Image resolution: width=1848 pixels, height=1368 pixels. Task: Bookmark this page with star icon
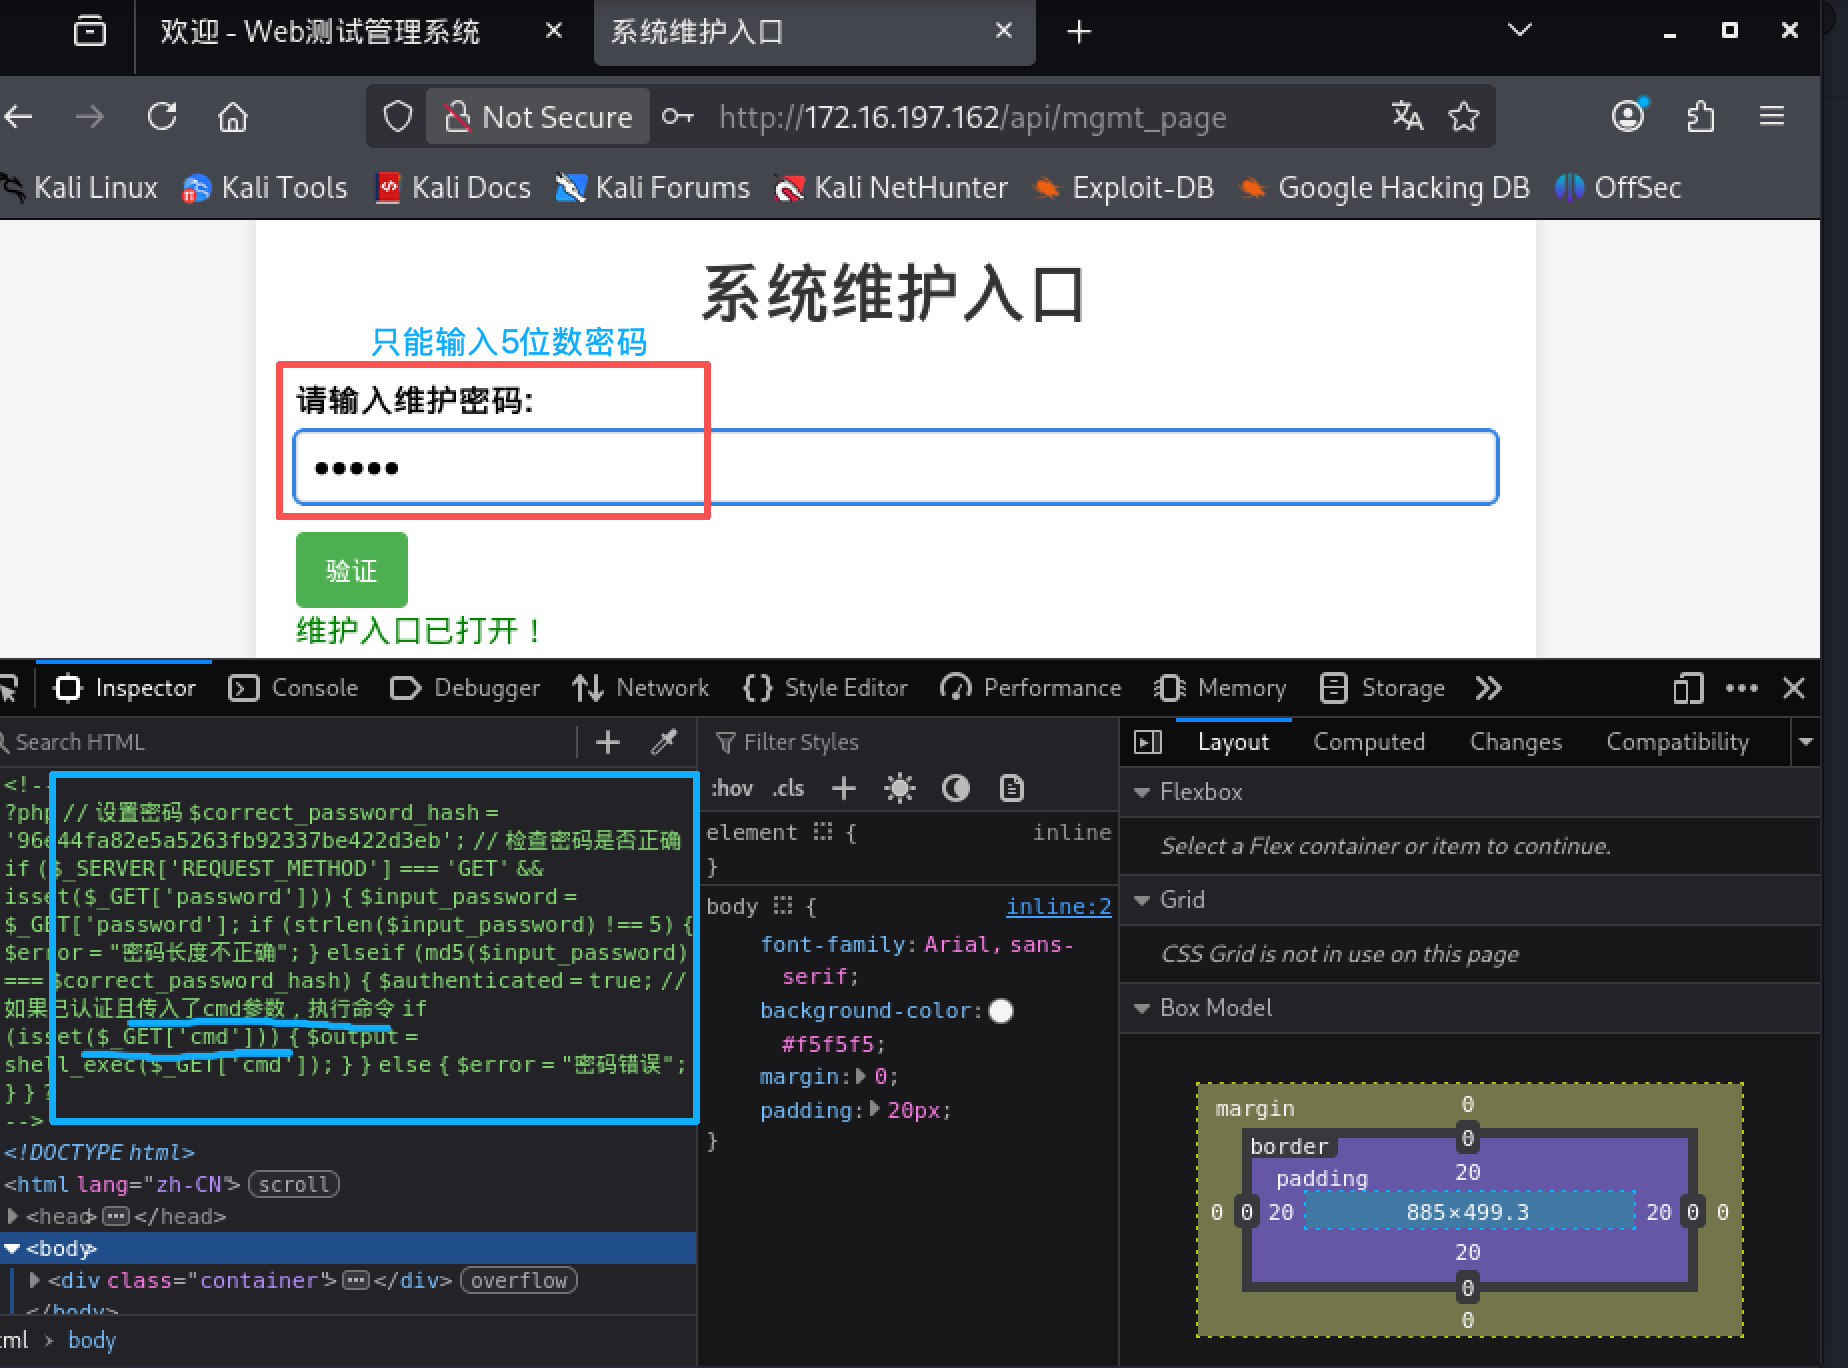point(1464,117)
